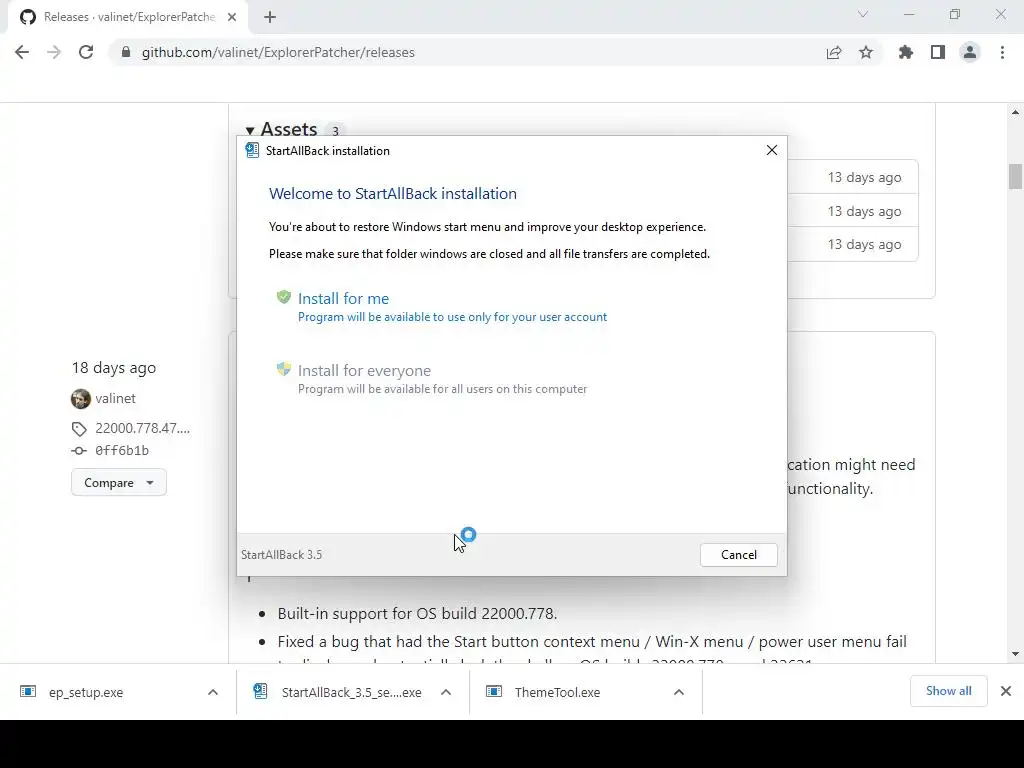This screenshot has height=768, width=1024.
Task: Cancel the StartAllBack installation
Action: [739, 554]
